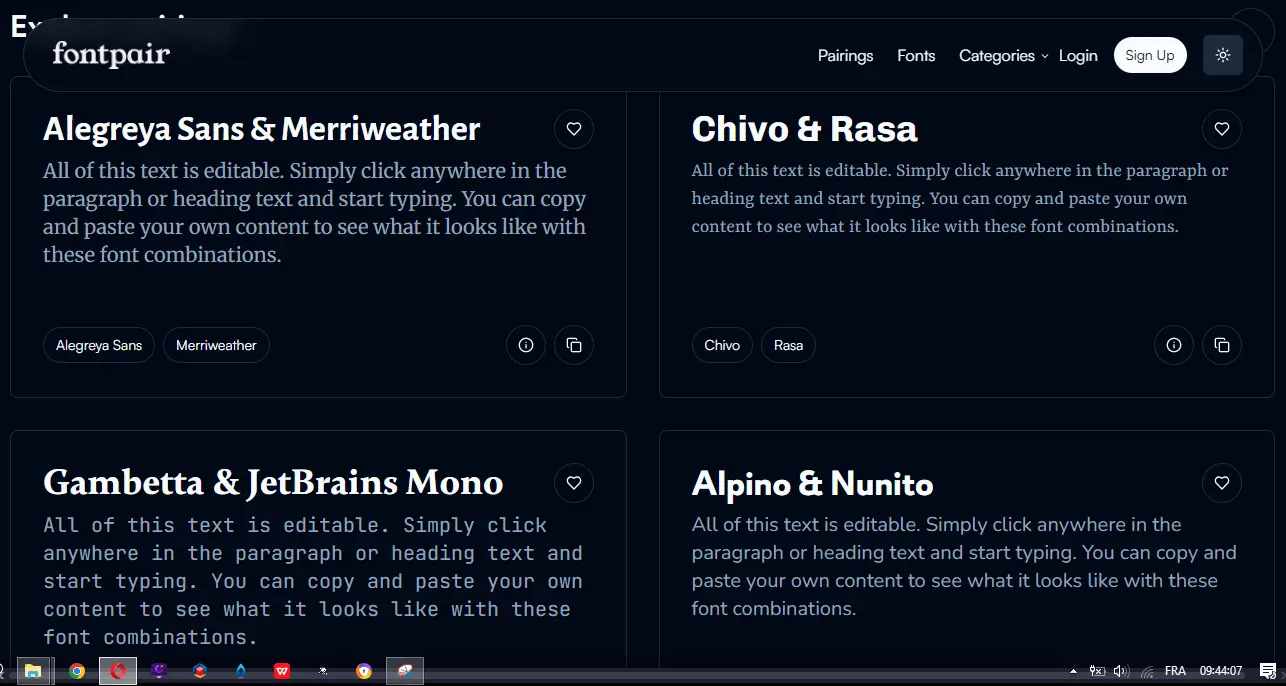Expand the Categories dropdown
Viewport: 1286px width, 686px height.
point(1003,56)
